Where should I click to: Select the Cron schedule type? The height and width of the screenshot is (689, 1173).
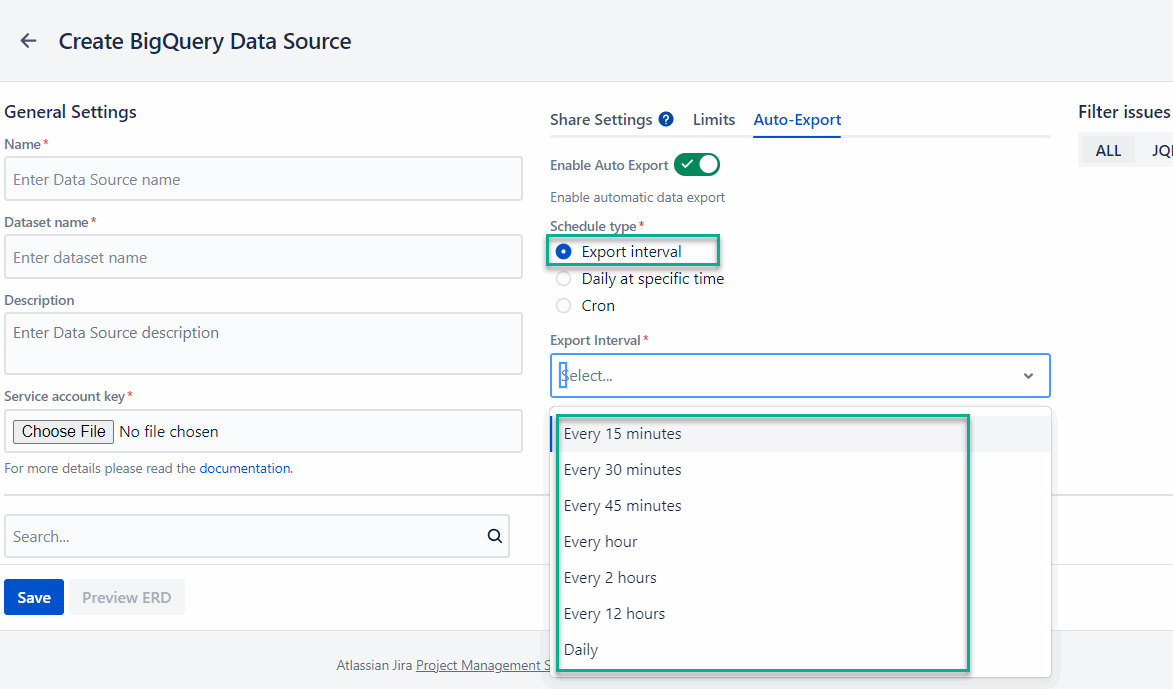tap(564, 306)
